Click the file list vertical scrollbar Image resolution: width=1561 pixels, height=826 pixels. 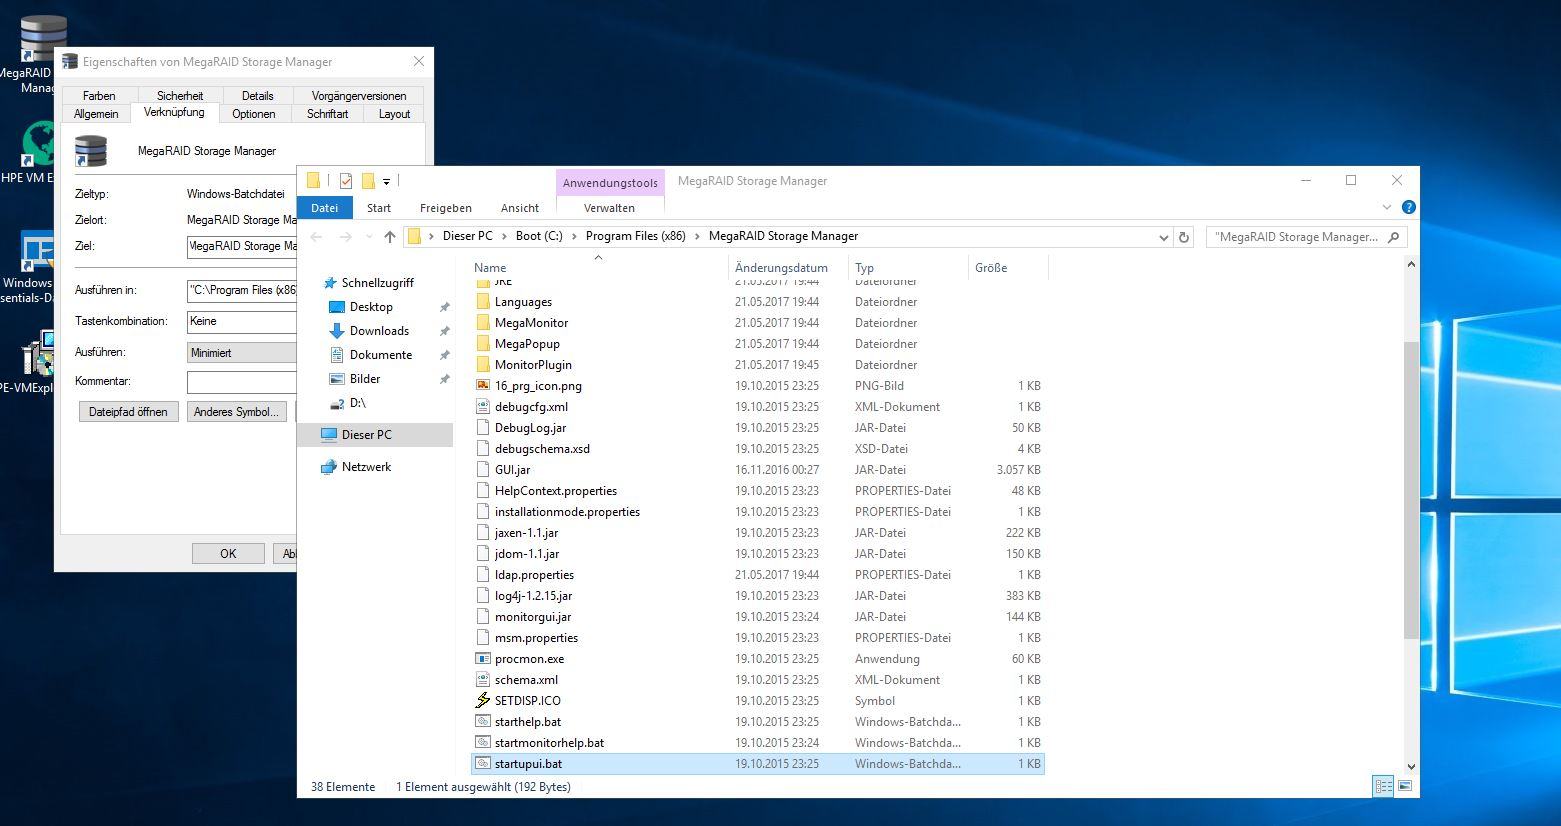pyautogui.click(x=1411, y=490)
